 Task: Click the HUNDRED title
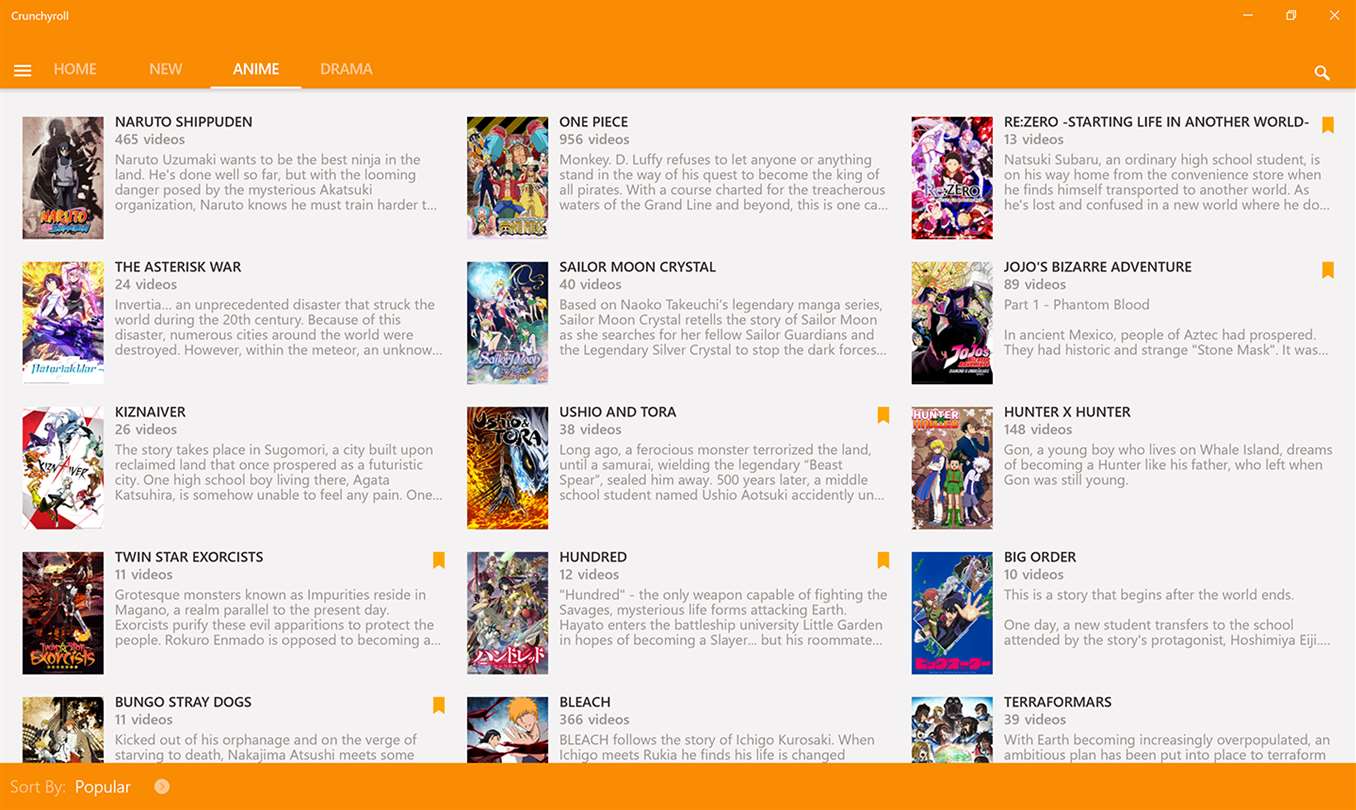coord(593,557)
